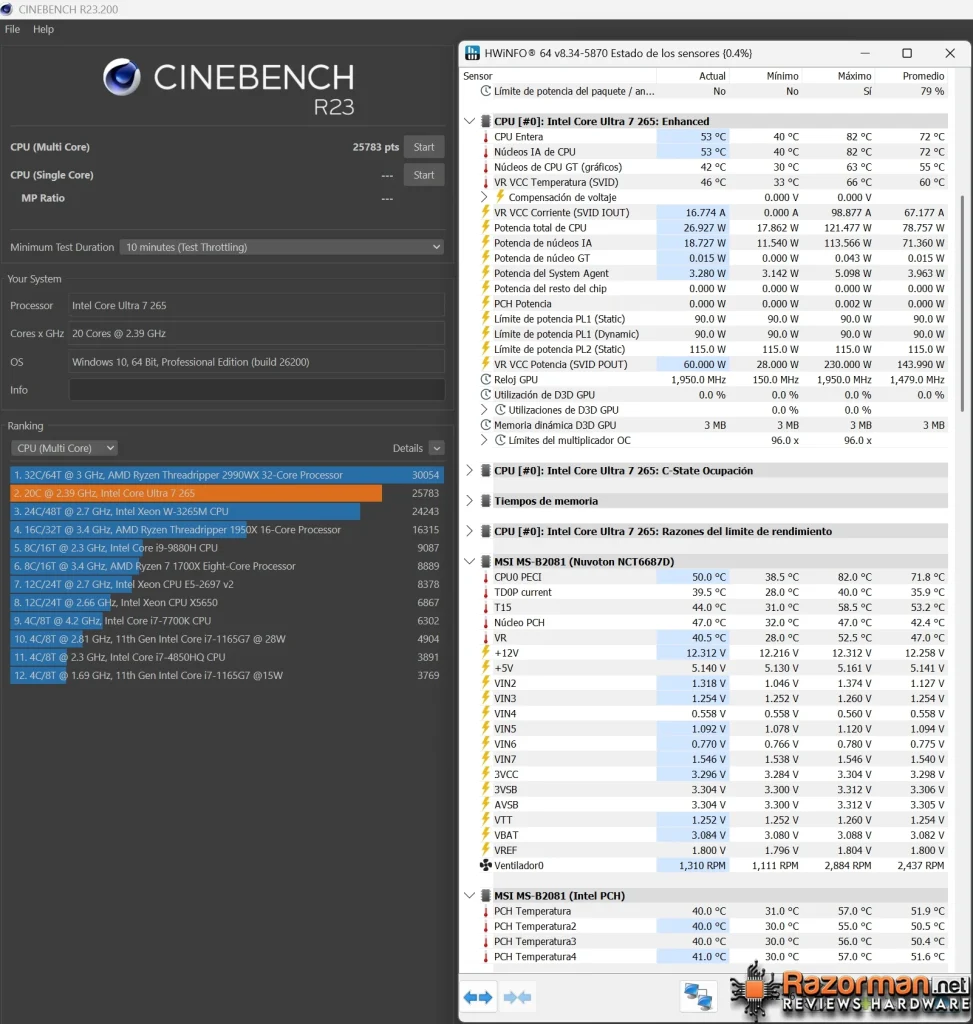The width and height of the screenshot is (973, 1024).
Task: Open the File menu in Cinebench
Action: [12, 29]
